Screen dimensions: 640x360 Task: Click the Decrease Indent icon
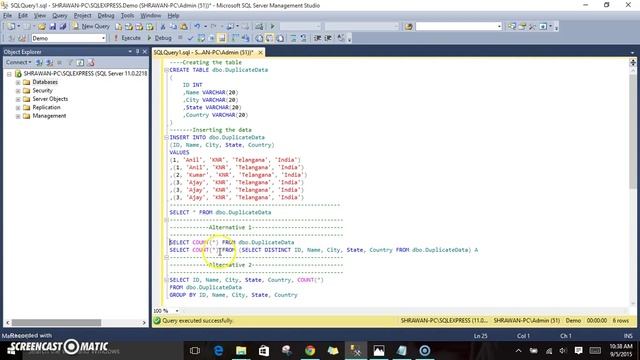point(318,38)
